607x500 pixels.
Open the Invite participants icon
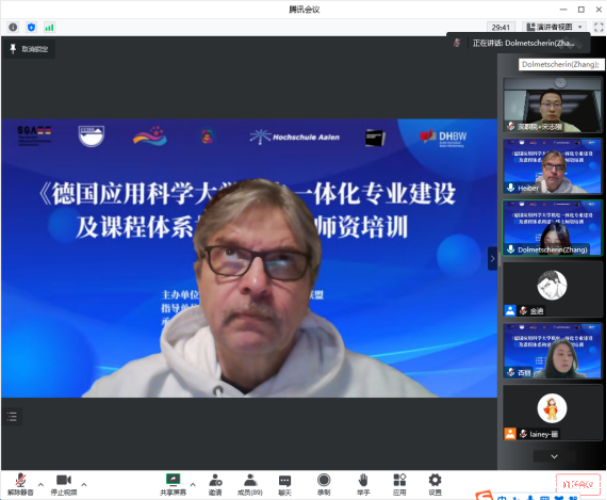click(x=215, y=481)
